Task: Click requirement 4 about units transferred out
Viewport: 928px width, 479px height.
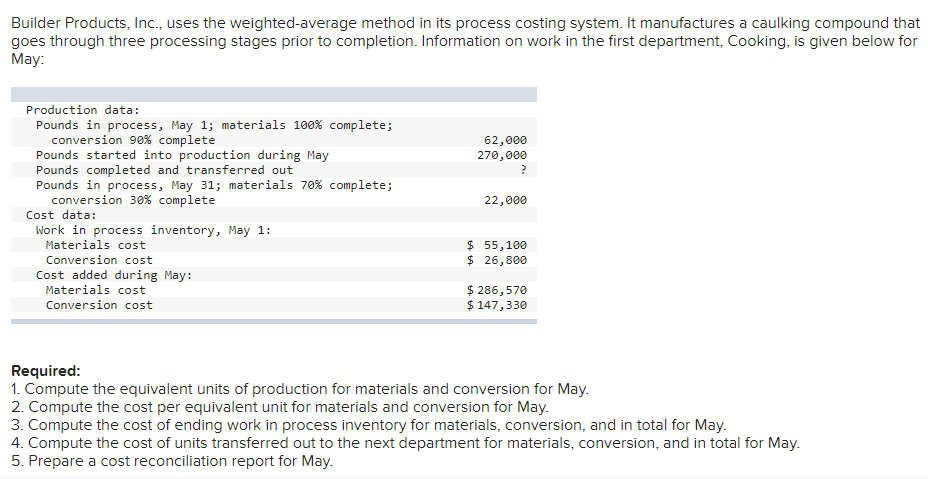Action: click(x=405, y=443)
